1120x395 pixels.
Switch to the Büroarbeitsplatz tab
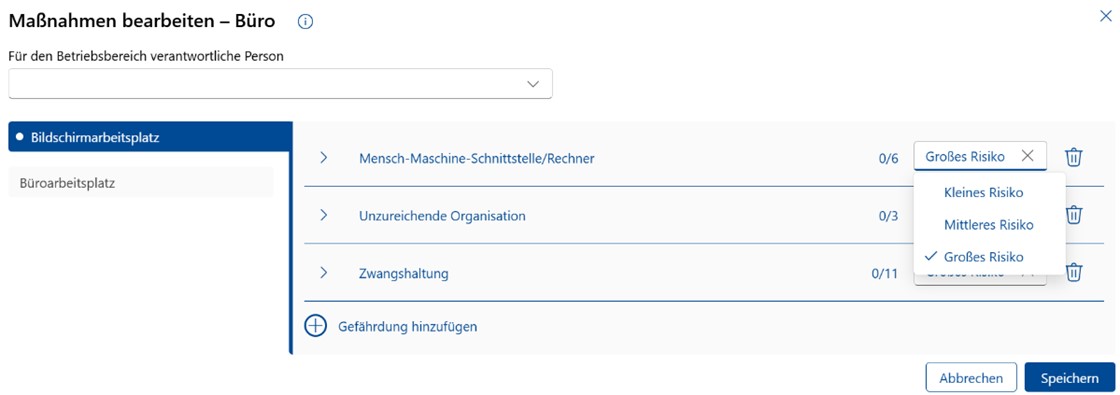click(141, 182)
